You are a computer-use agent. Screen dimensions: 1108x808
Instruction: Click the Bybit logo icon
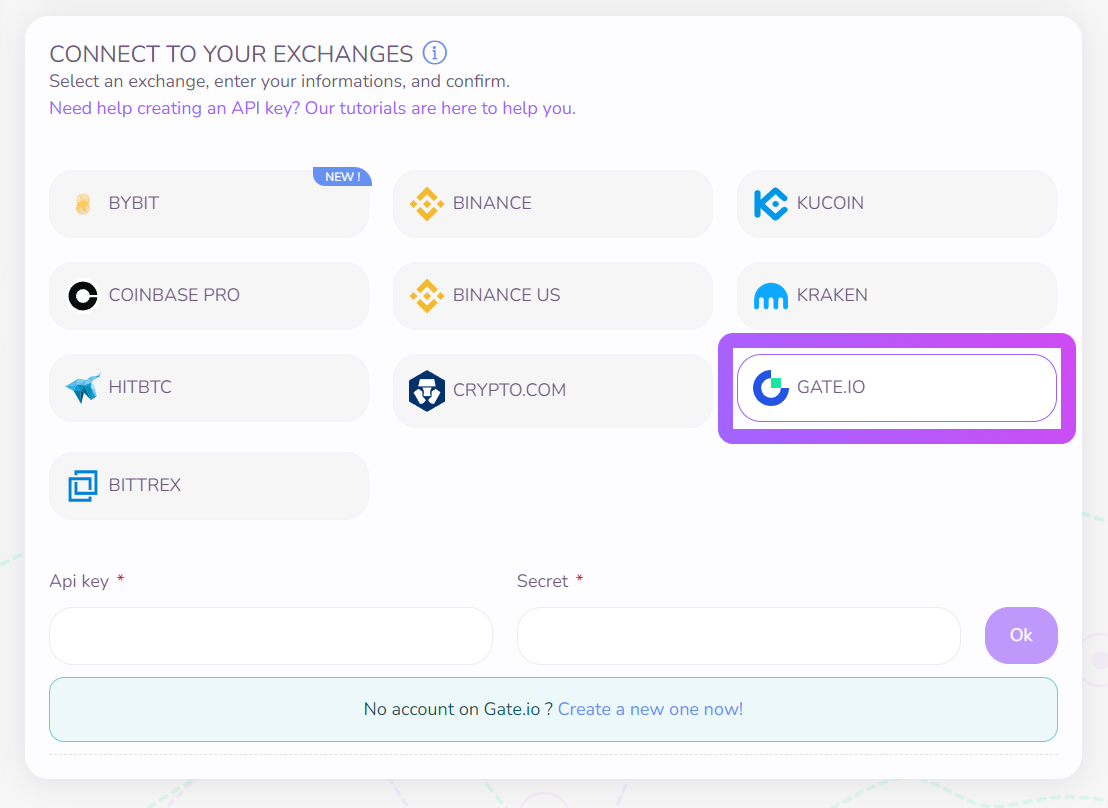coord(83,204)
